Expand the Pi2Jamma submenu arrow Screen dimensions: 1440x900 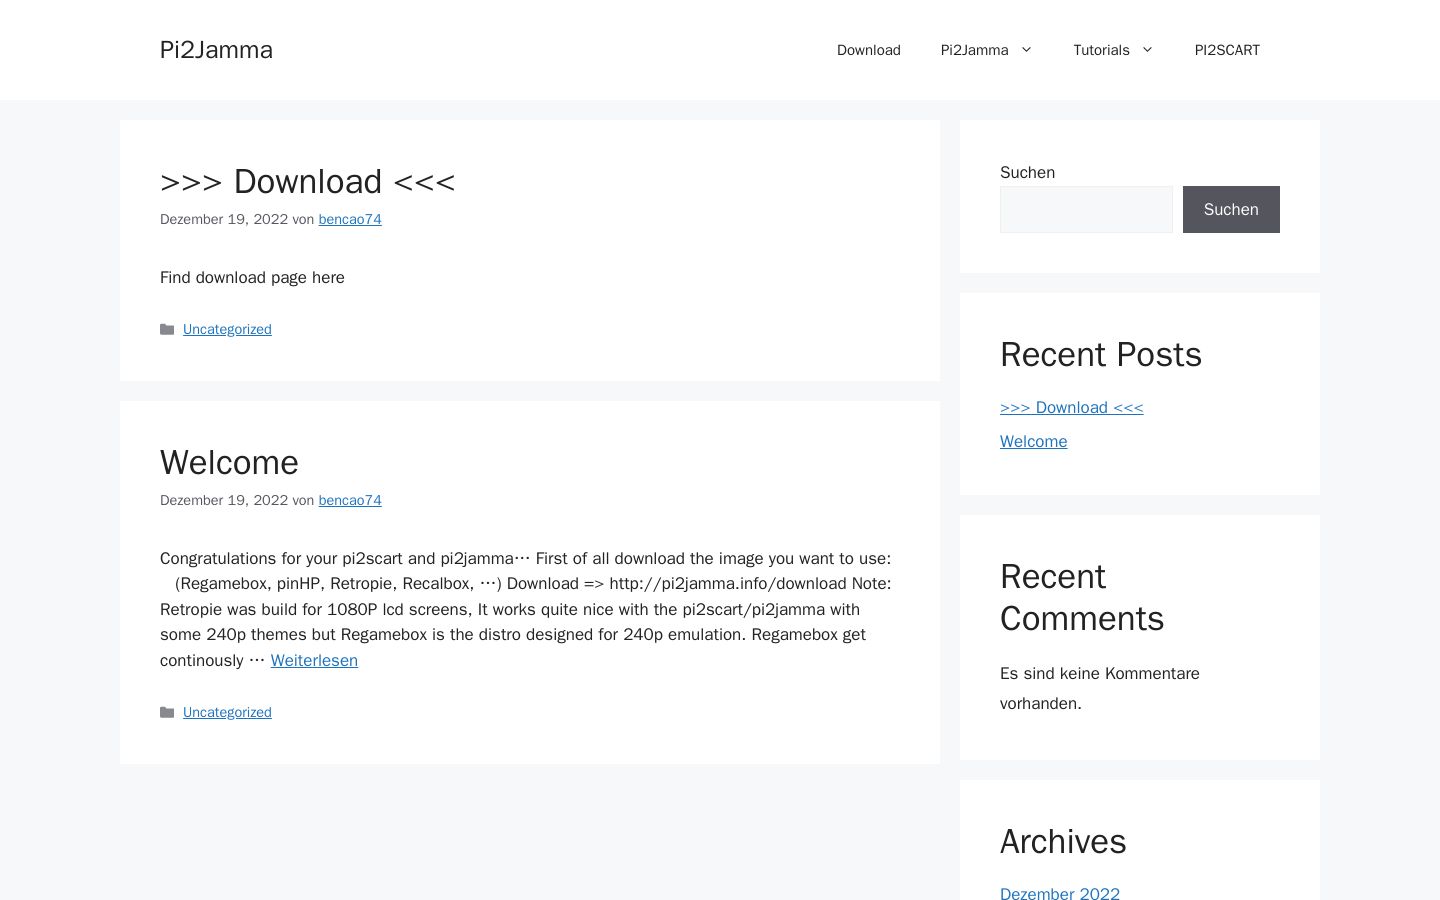pos(1026,49)
